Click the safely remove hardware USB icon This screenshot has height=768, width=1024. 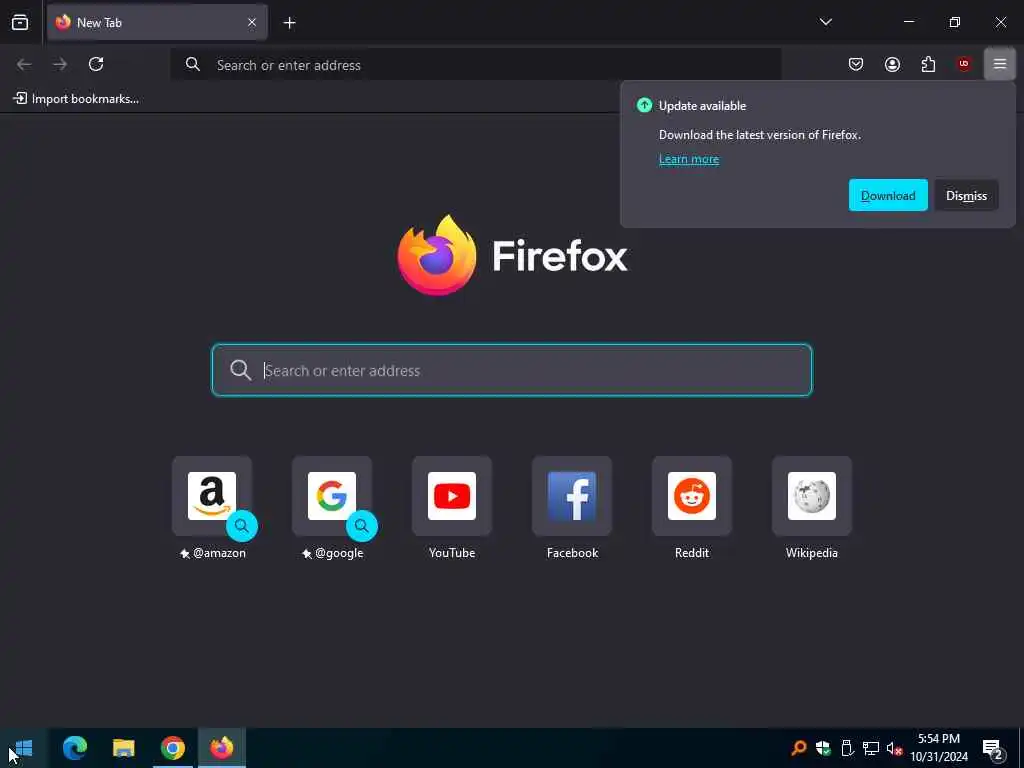pyautogui.click(x=847, y=748)
